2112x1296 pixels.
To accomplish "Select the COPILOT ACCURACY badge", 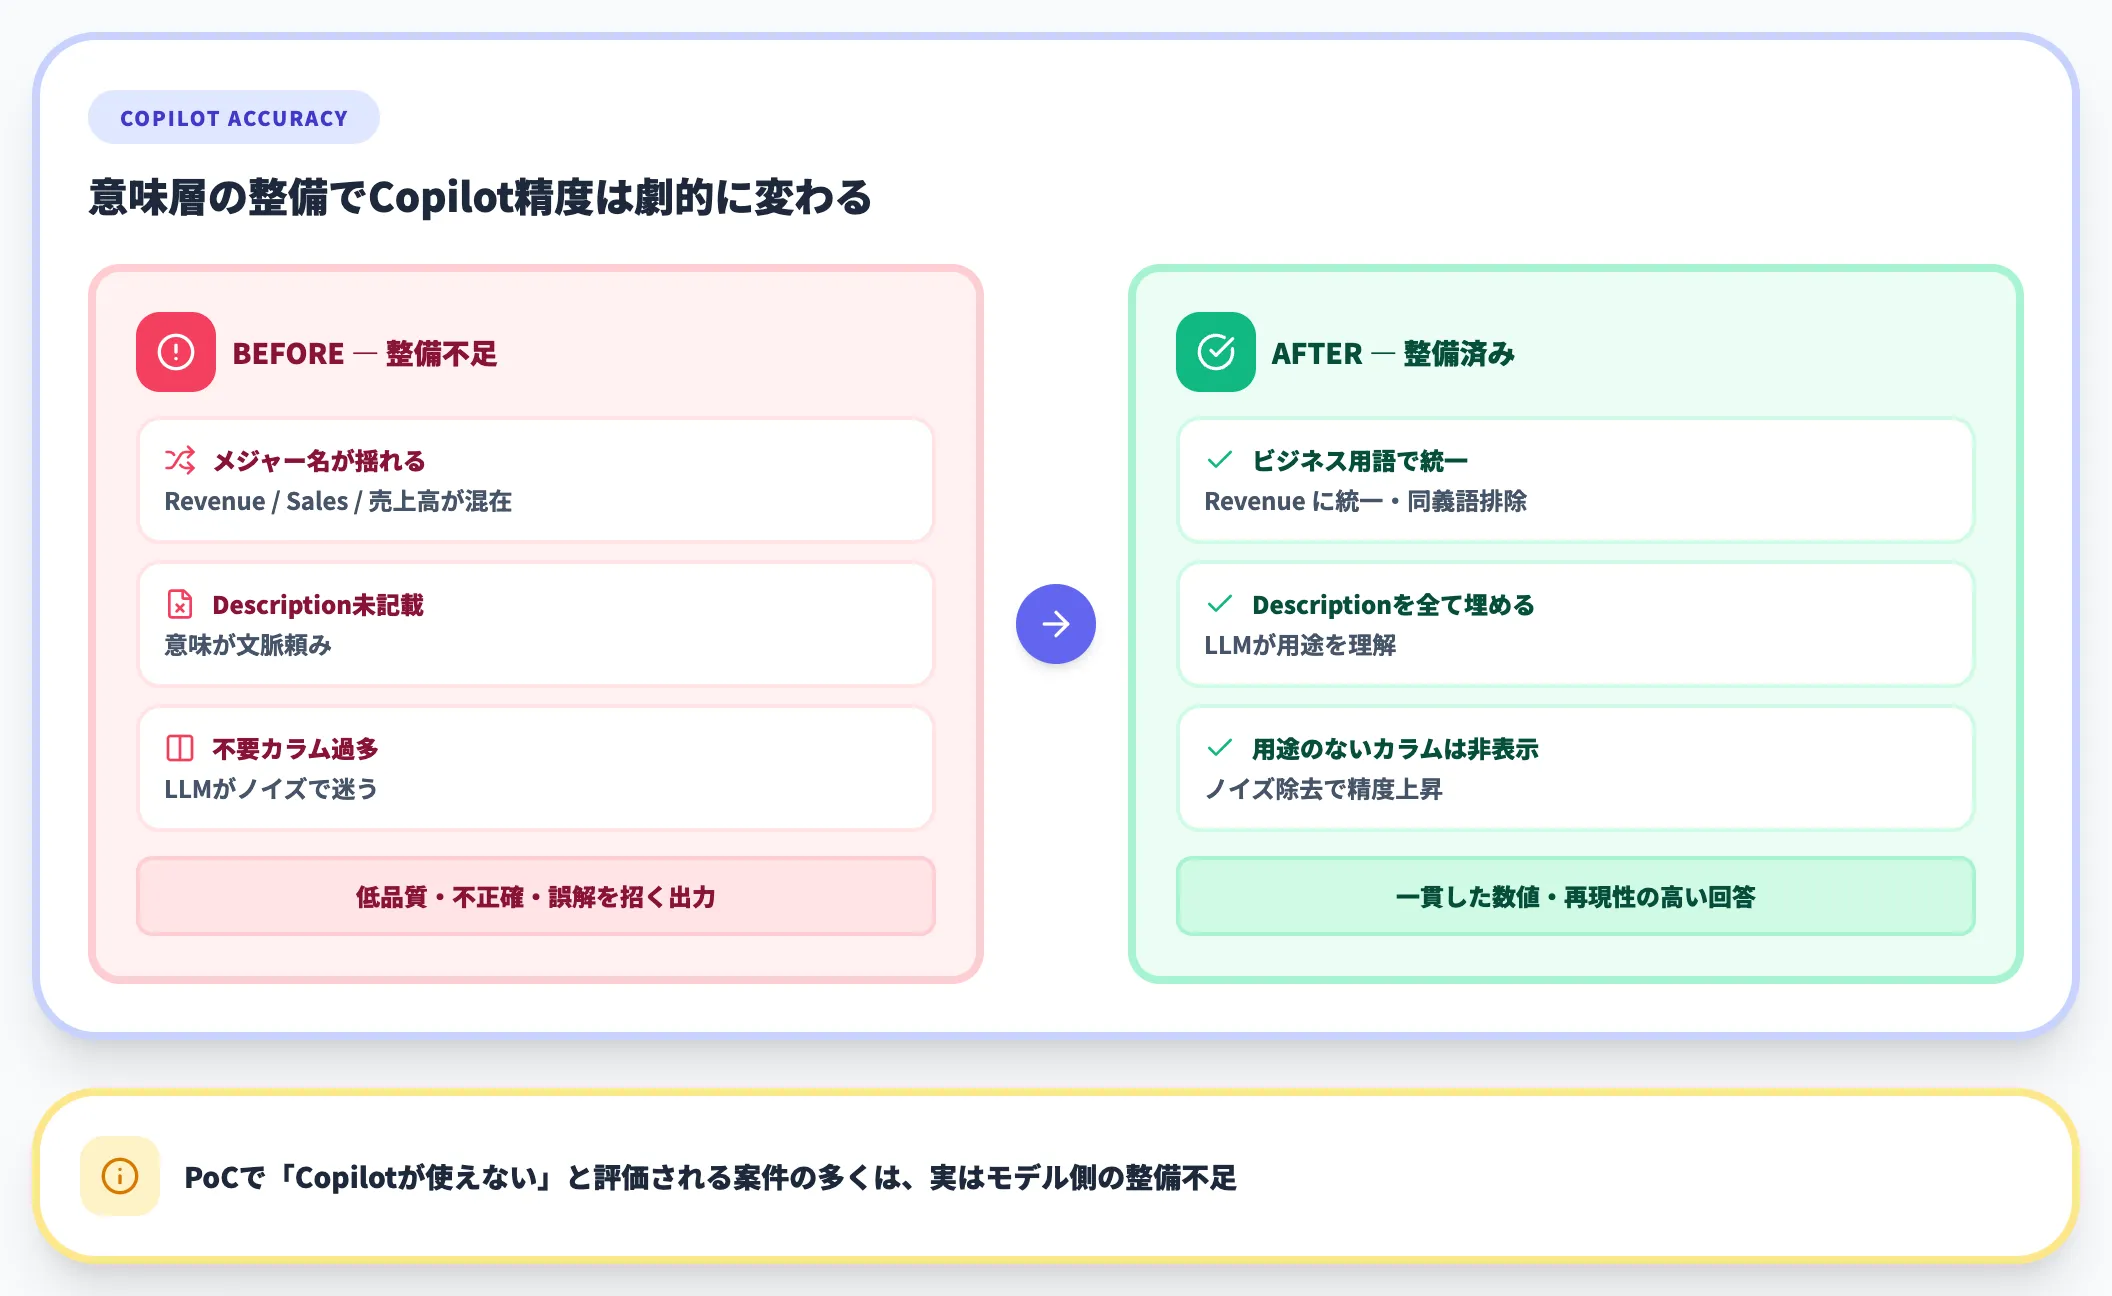I will [x=233, y=117].
